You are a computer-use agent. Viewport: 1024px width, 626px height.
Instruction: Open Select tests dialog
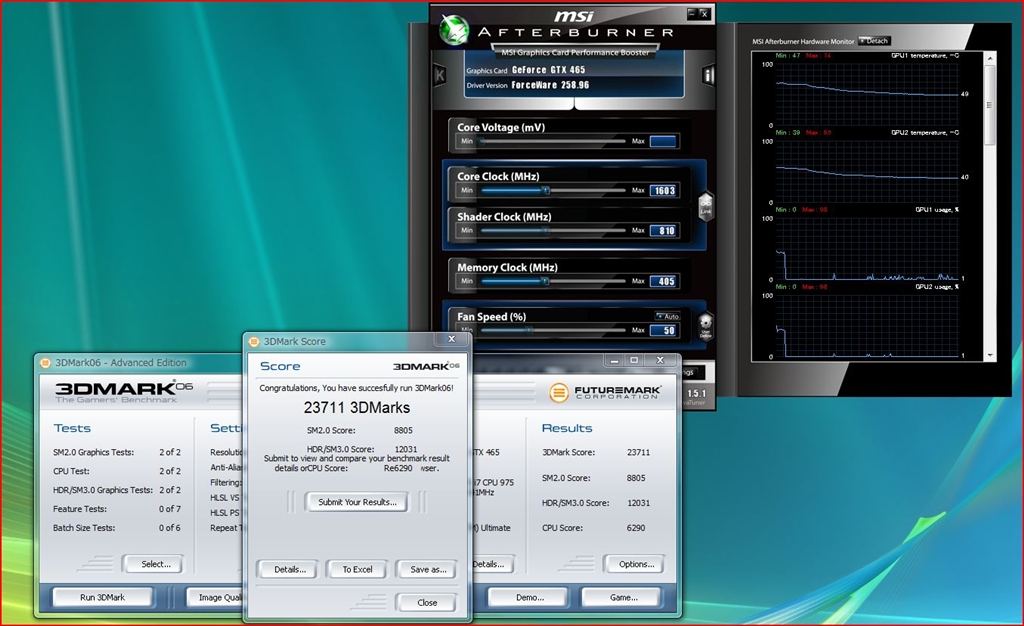155,564
